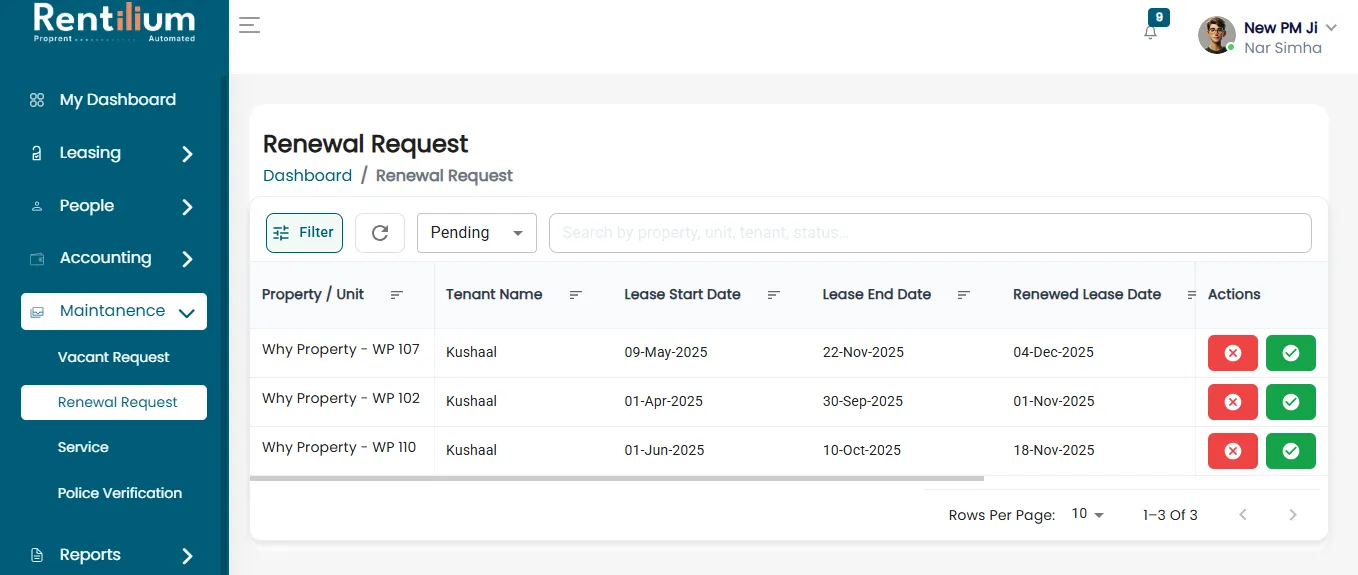Click the Renewed Lease Date column header
This screenshot has width=1358, height=575.
click(x=1087, y=294)
